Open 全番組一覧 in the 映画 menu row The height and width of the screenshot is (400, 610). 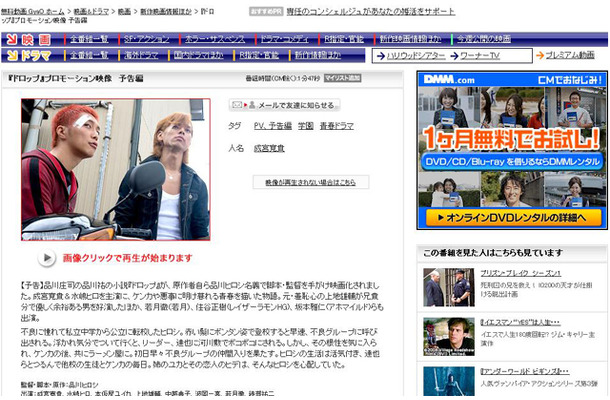pyautogui.click(x=89, y=39)
